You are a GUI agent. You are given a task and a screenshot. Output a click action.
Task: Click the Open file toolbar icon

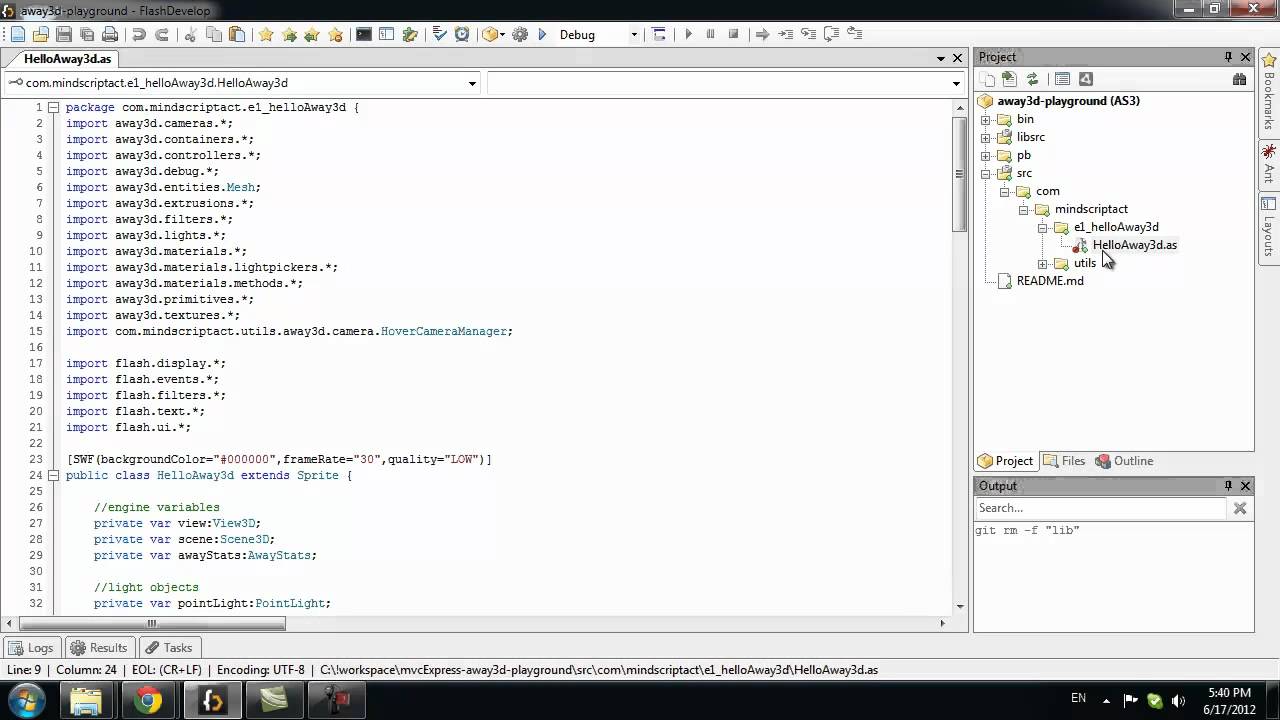(41, 34)
